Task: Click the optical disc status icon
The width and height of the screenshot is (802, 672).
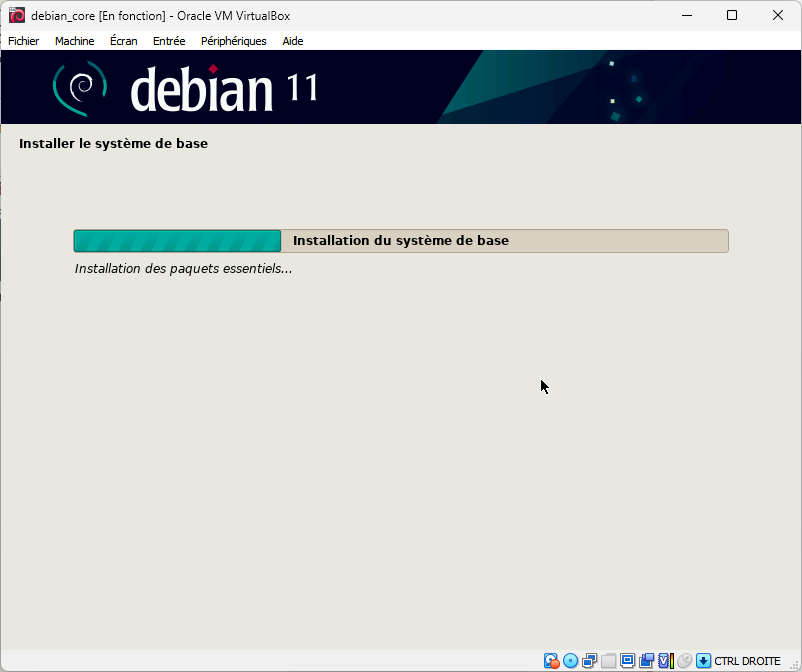Action: pos(570,661)
